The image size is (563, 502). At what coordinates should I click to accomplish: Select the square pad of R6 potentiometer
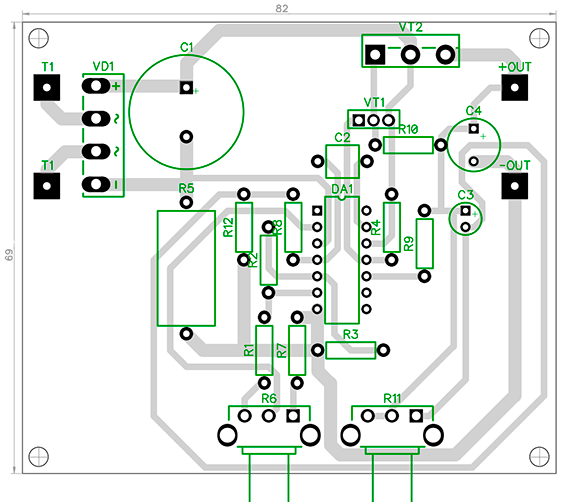click(293, 416)
